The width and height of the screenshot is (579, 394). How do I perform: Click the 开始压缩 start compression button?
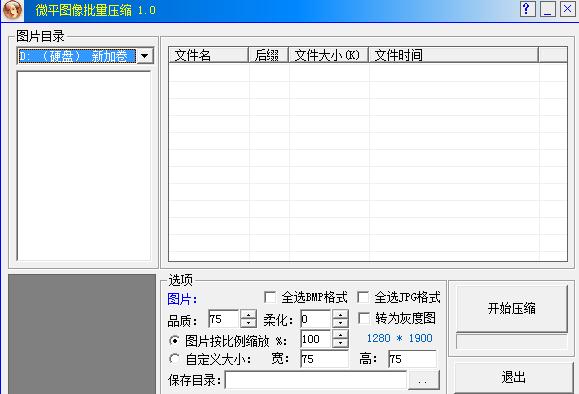pyautogui.click(x=512, y=308)
